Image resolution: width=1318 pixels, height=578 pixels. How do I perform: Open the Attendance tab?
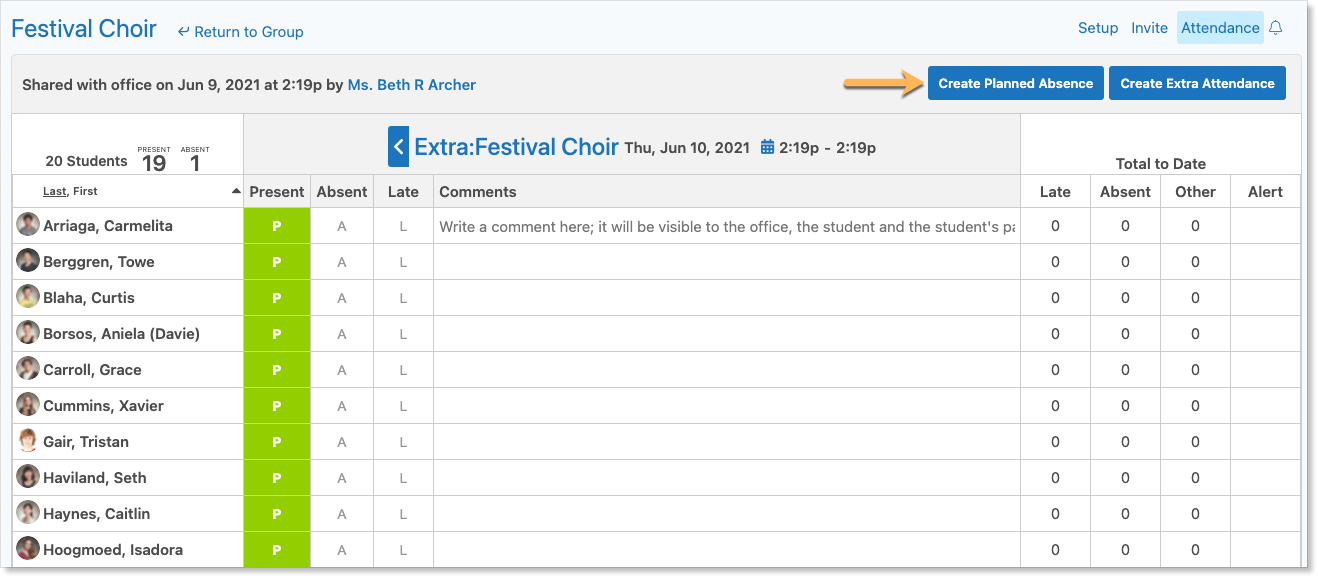point(1220,28)
